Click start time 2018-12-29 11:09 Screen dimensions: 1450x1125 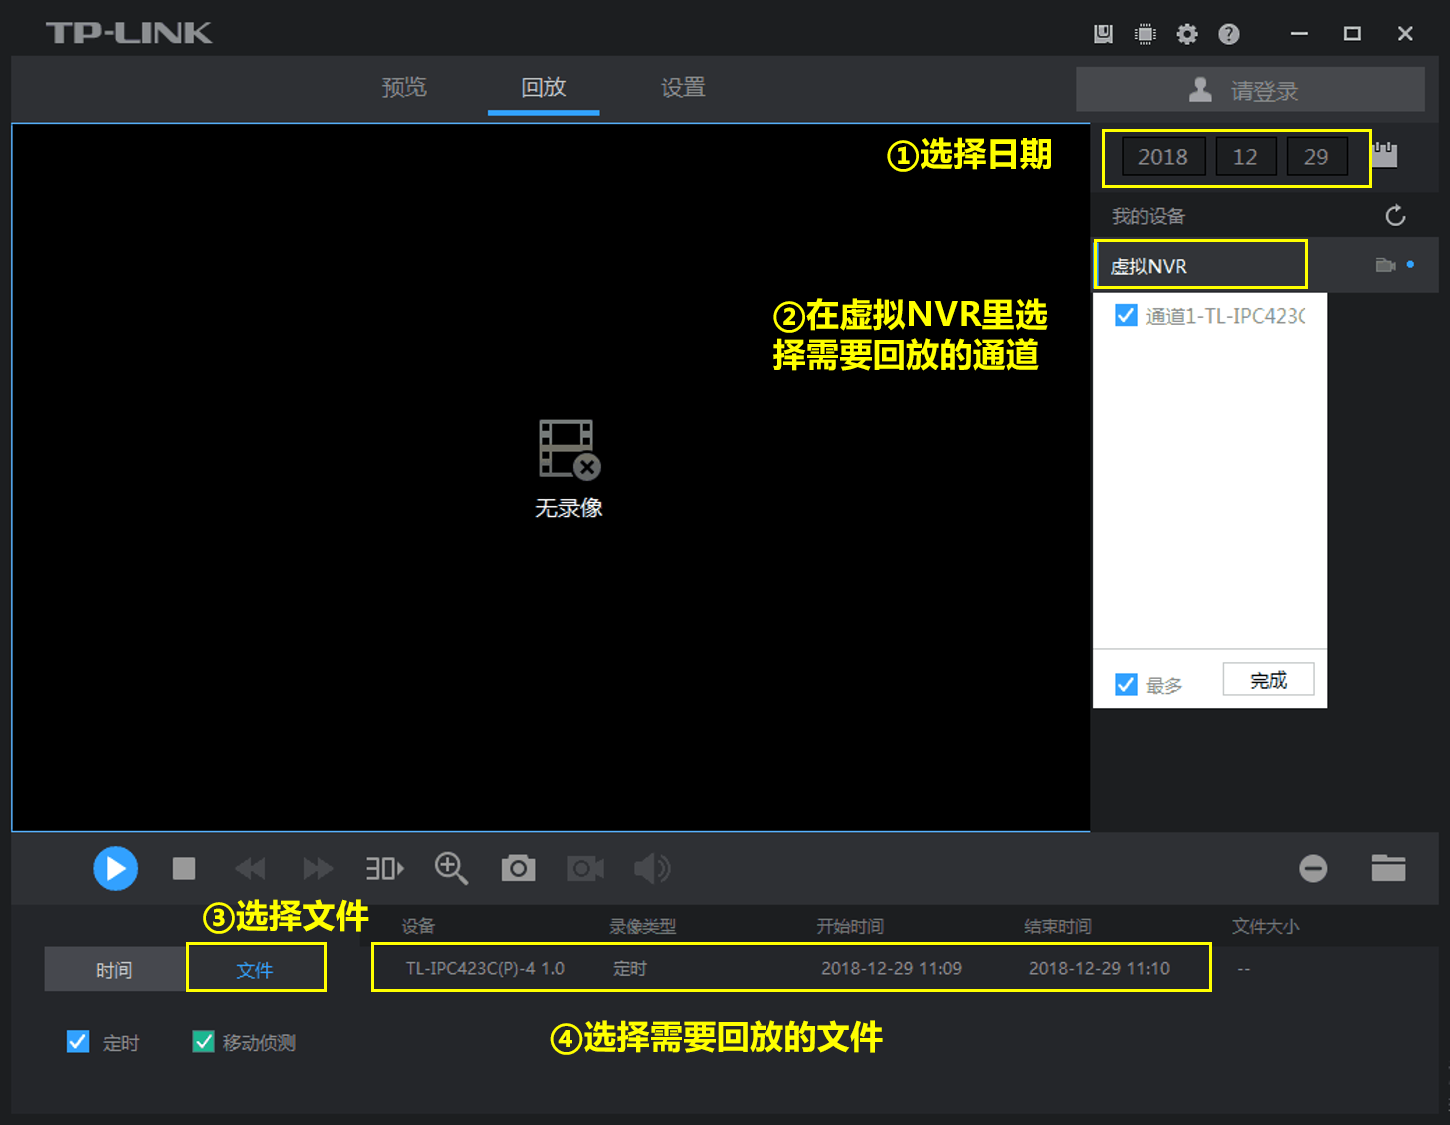click(891, 968)
